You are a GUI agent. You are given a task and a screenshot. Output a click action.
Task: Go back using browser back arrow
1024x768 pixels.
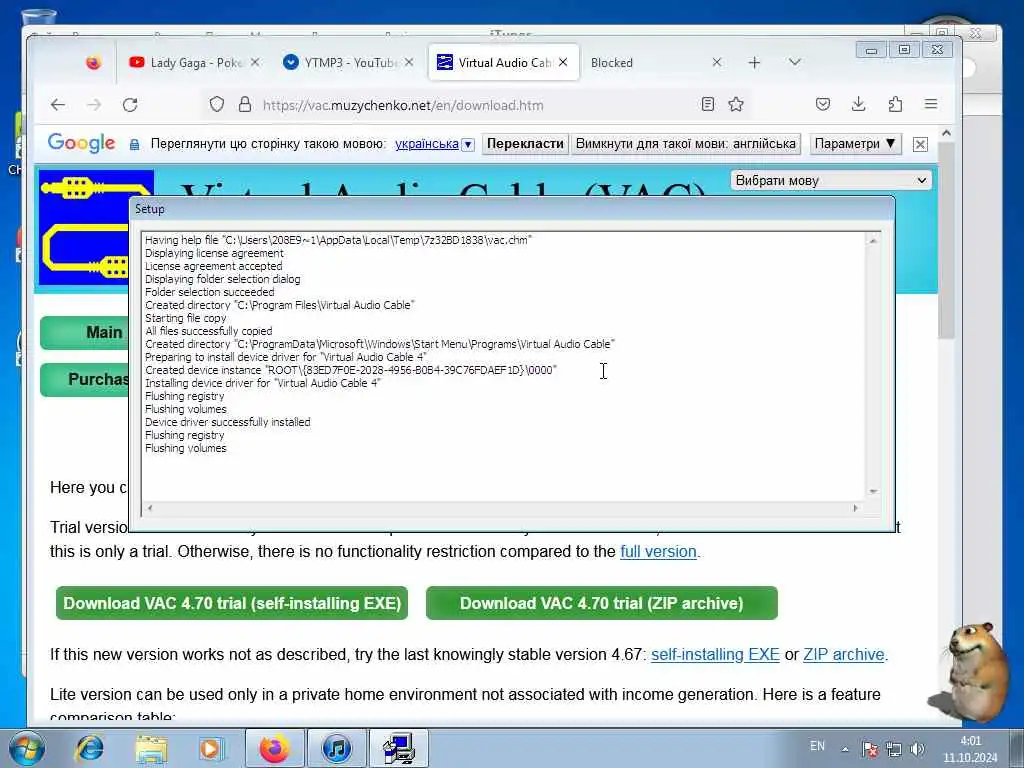coord(58,104)
